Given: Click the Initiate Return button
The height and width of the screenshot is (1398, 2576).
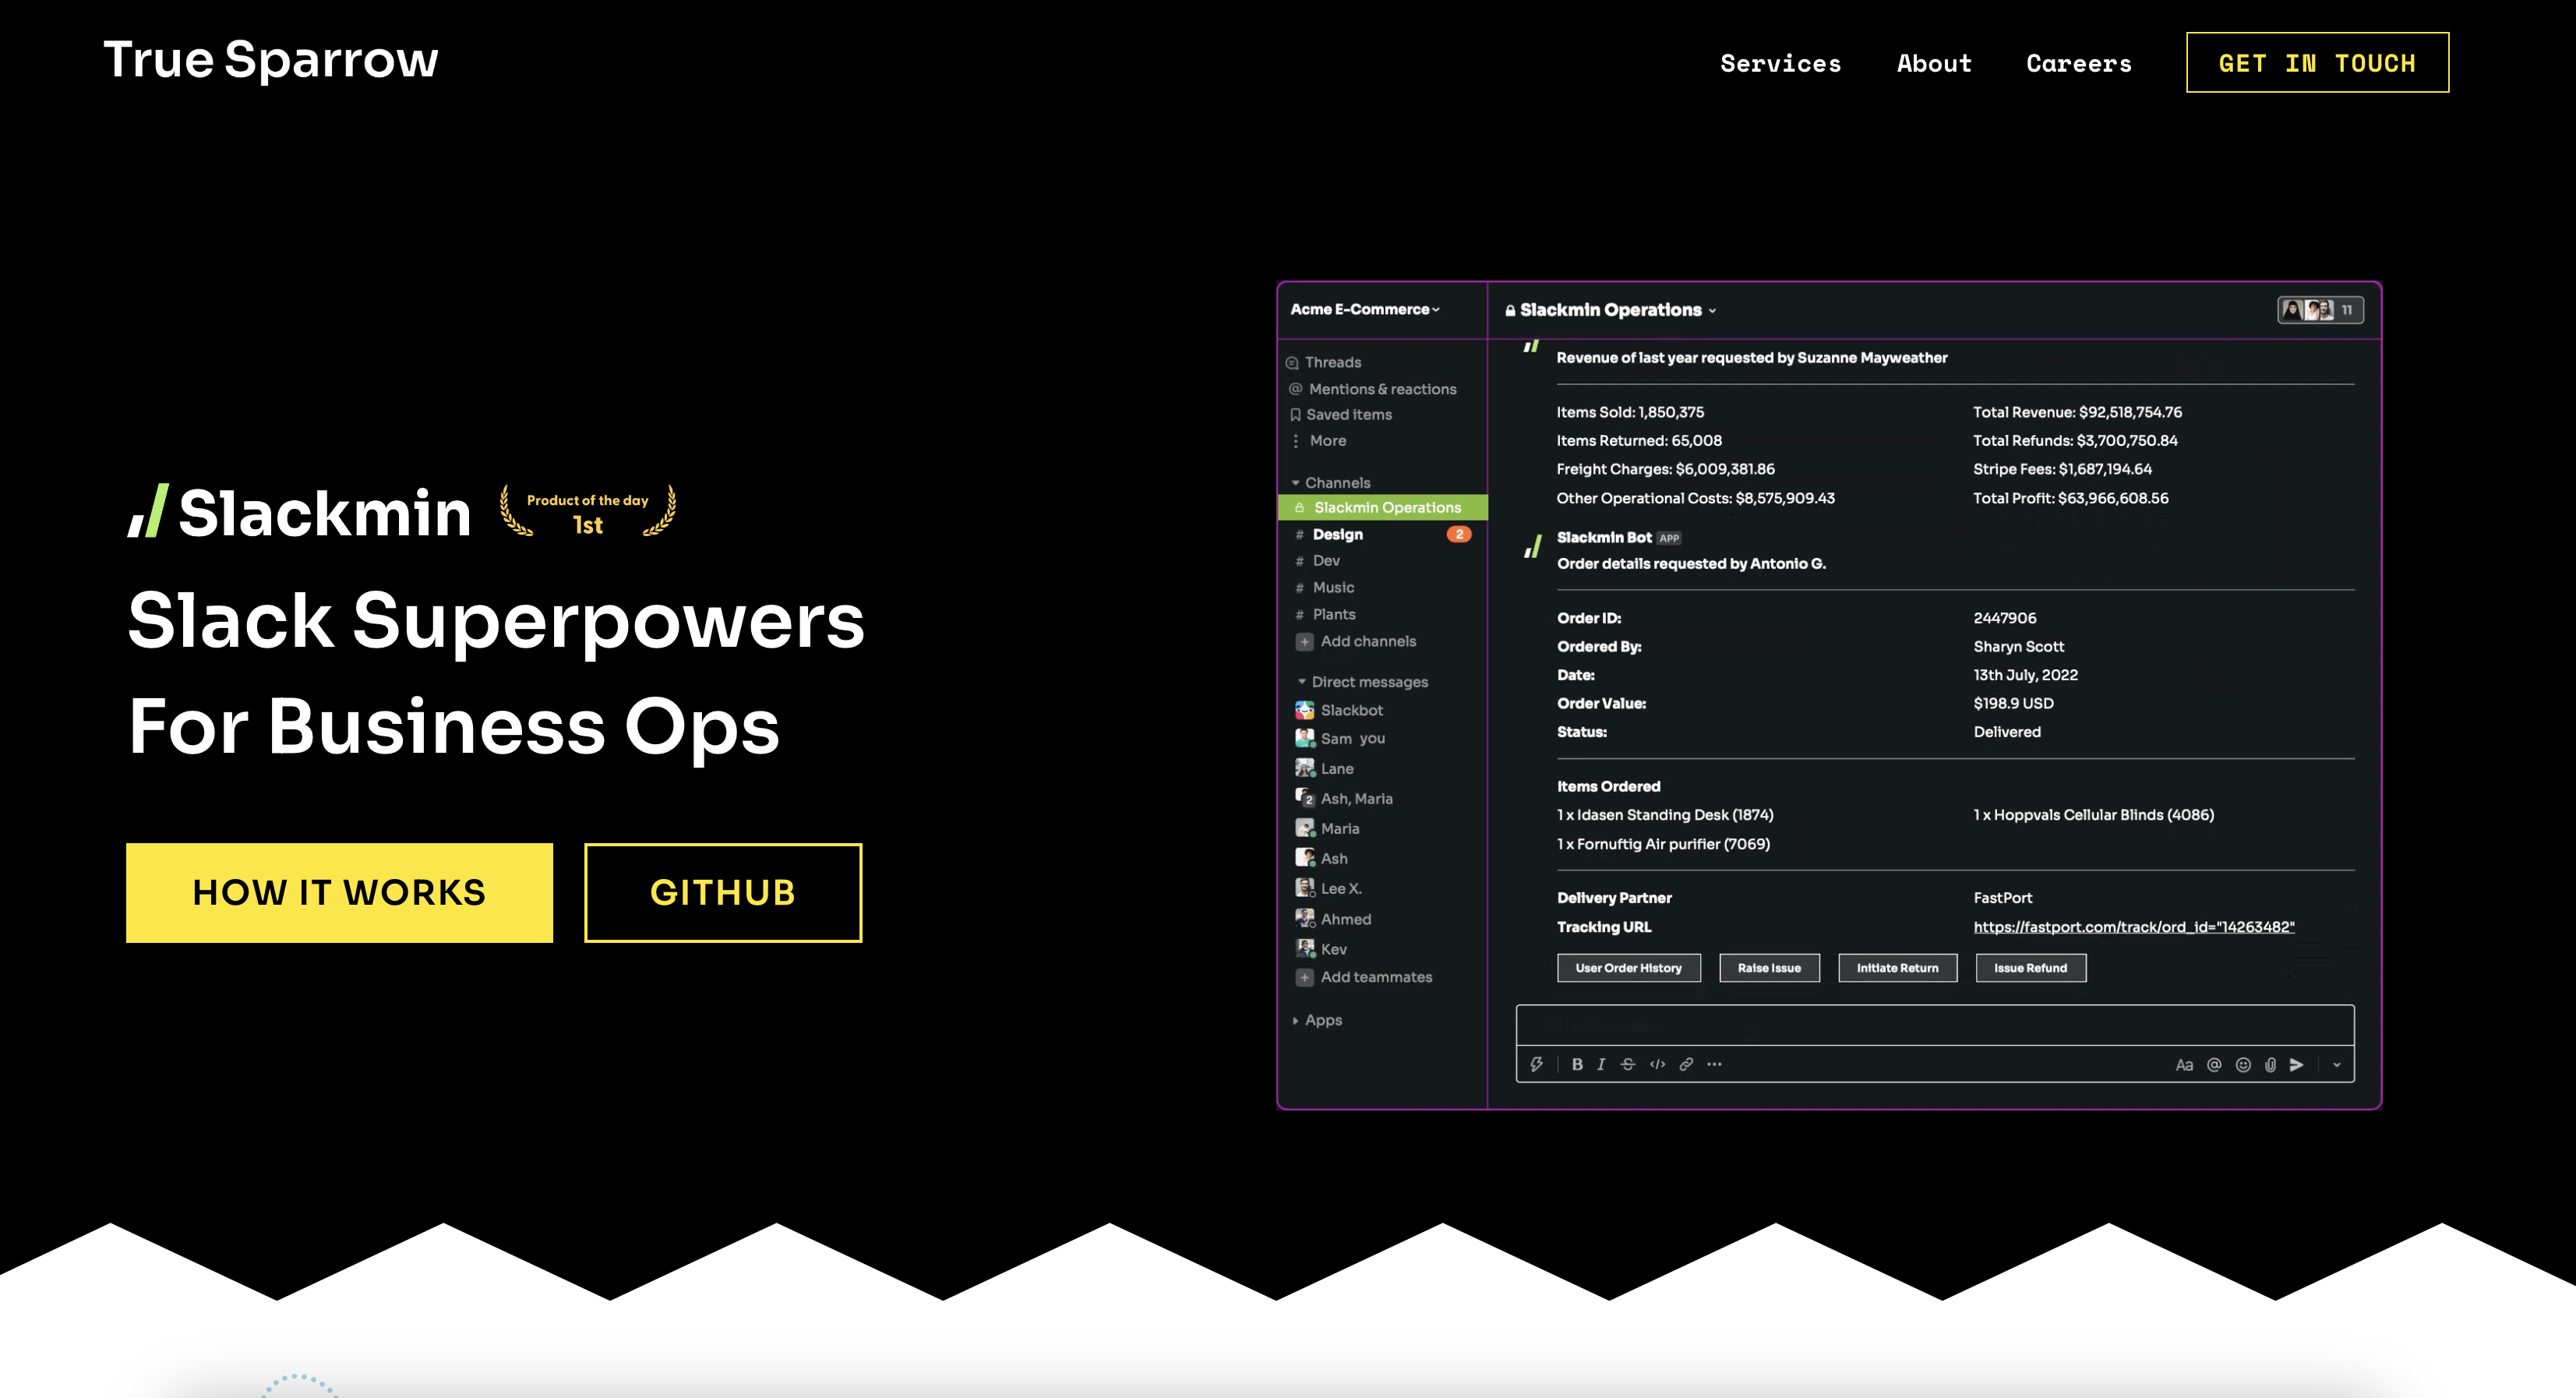Looking at the screenshot, I should pos(1897,968).
